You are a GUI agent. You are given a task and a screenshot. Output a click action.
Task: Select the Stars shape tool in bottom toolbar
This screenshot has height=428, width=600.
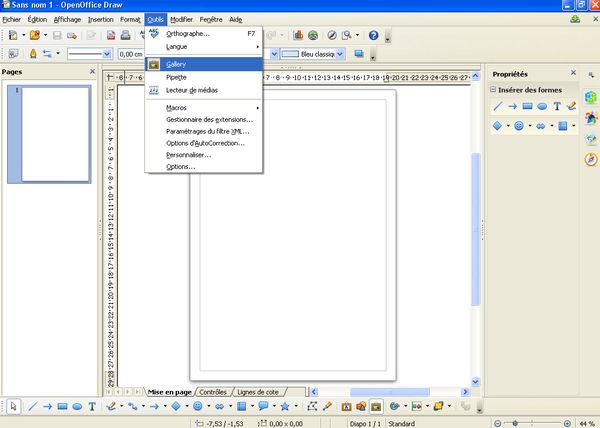[x=285, y=406]
